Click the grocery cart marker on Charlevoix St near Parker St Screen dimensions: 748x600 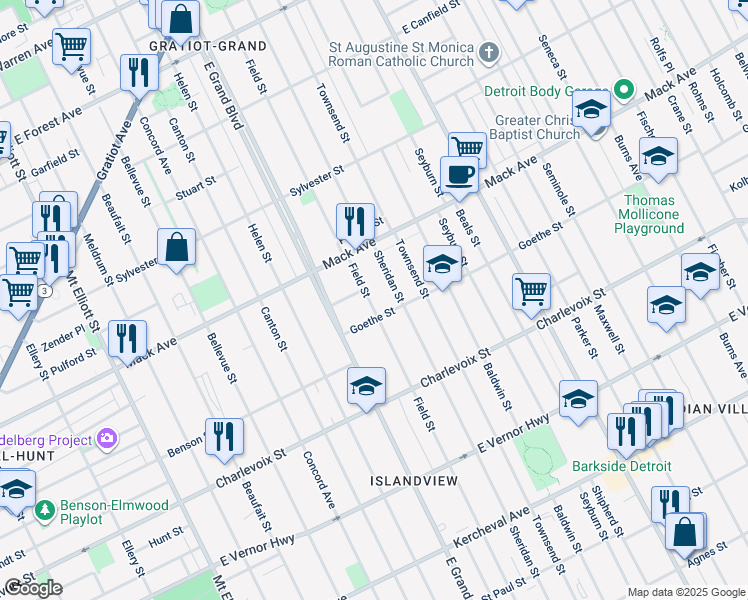pyautogui.click(x=531, y=293)
